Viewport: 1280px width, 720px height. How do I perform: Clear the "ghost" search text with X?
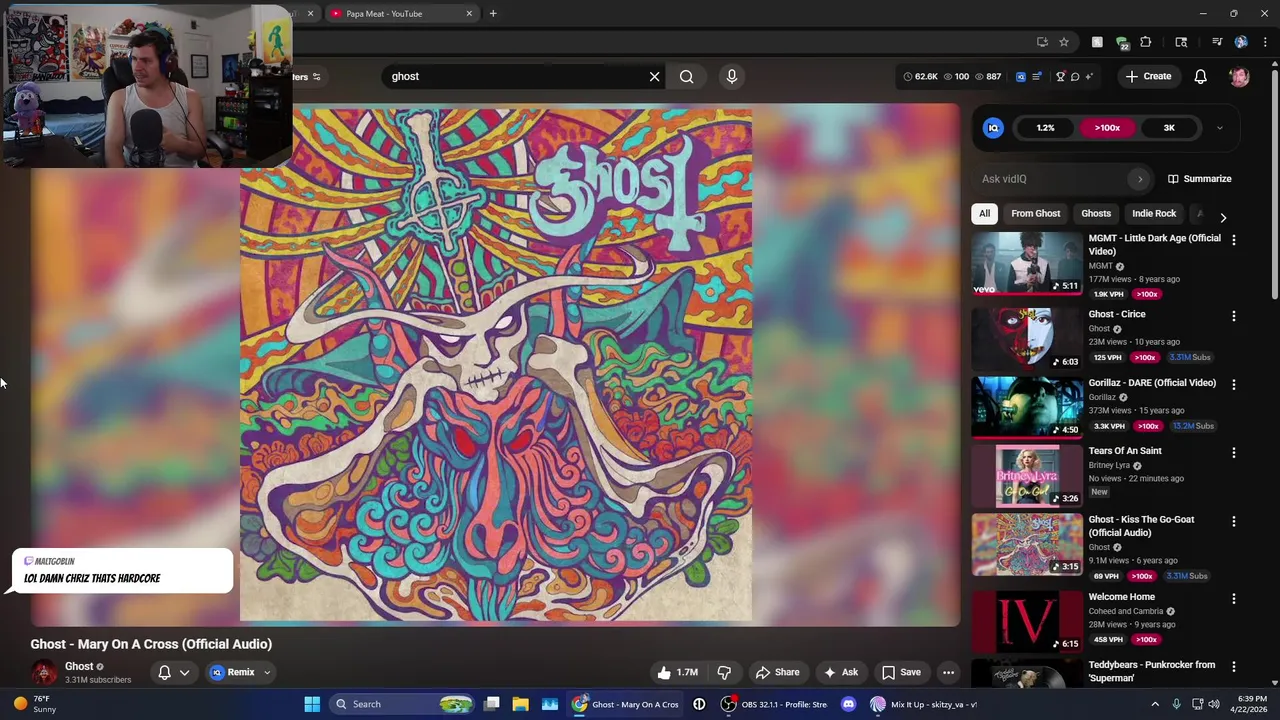(x=655, y=77)
